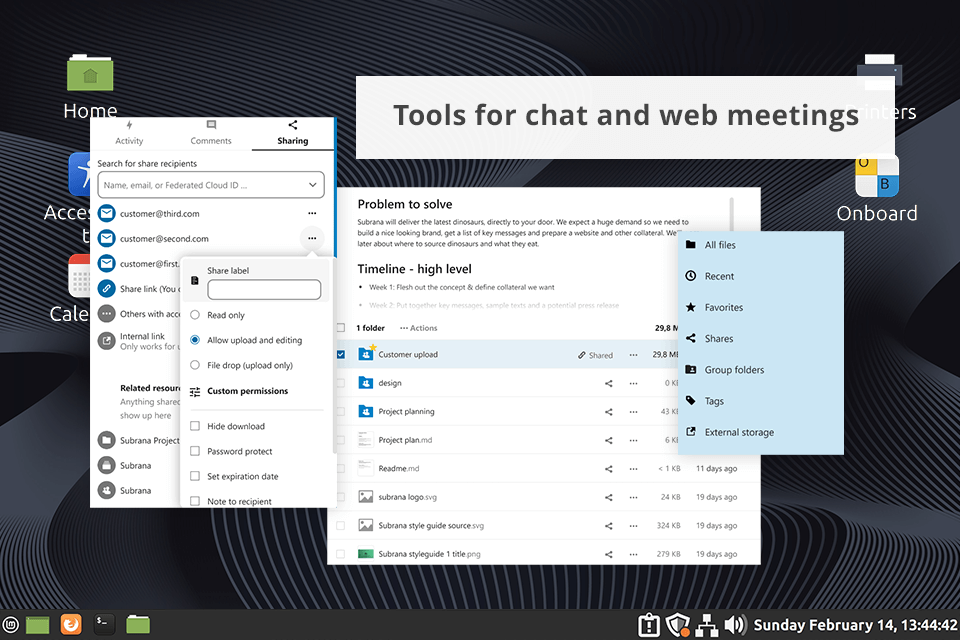This screenshot has width=960, height=640.
Task: Open Group folders in navigation
Action: coord(725,370)
